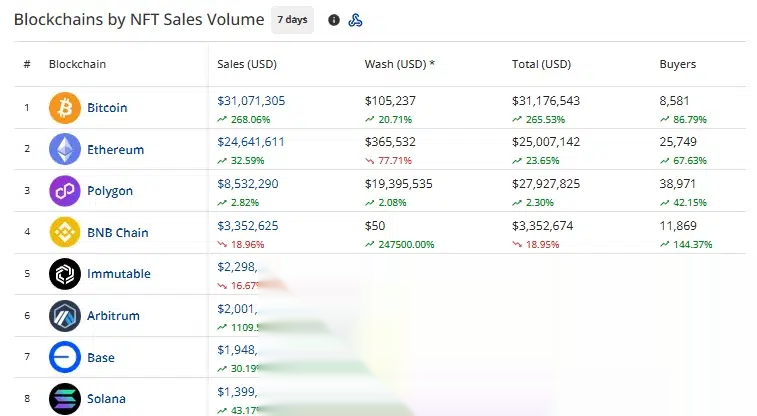Click the Immutable logo icon
757x416 pixels.
[x=65, y=274]
